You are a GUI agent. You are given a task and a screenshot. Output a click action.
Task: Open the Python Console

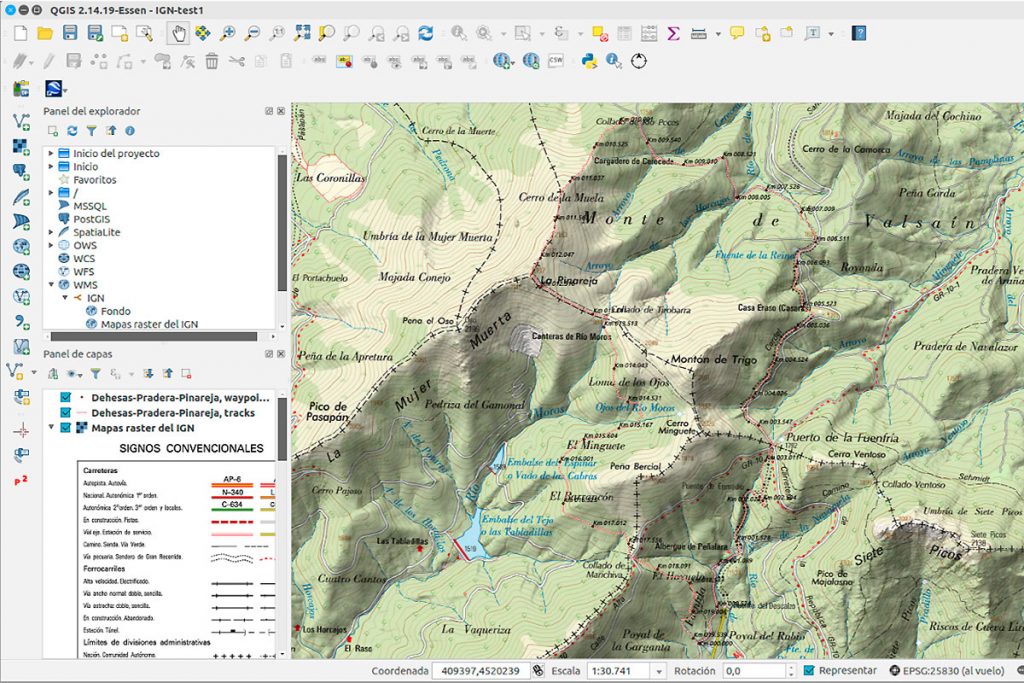click(588, 62)
